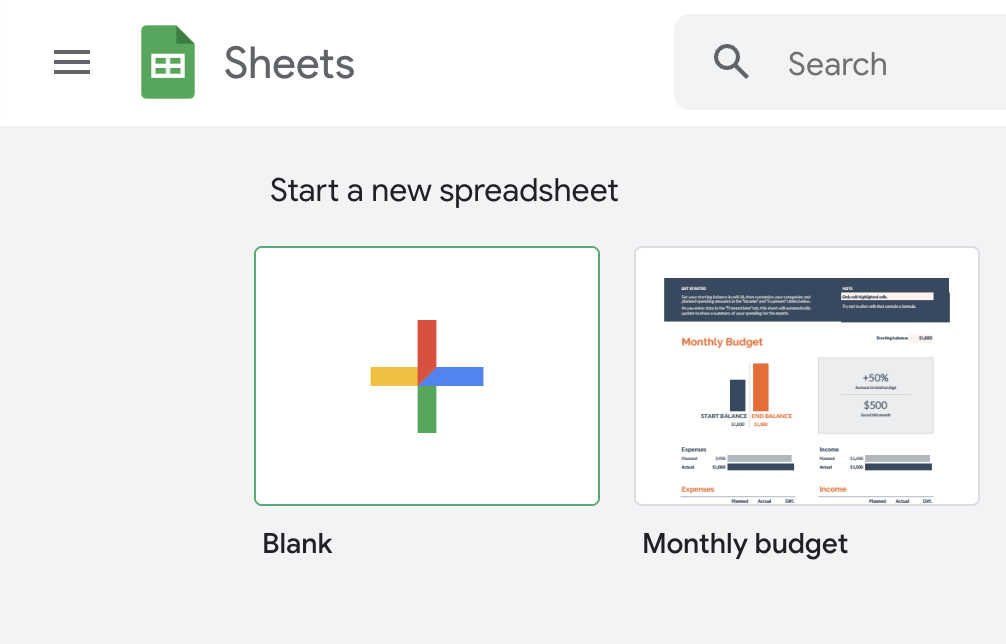Open the hamburger main menu
The image size is (1006, 644).
click(x=72, y=62)
